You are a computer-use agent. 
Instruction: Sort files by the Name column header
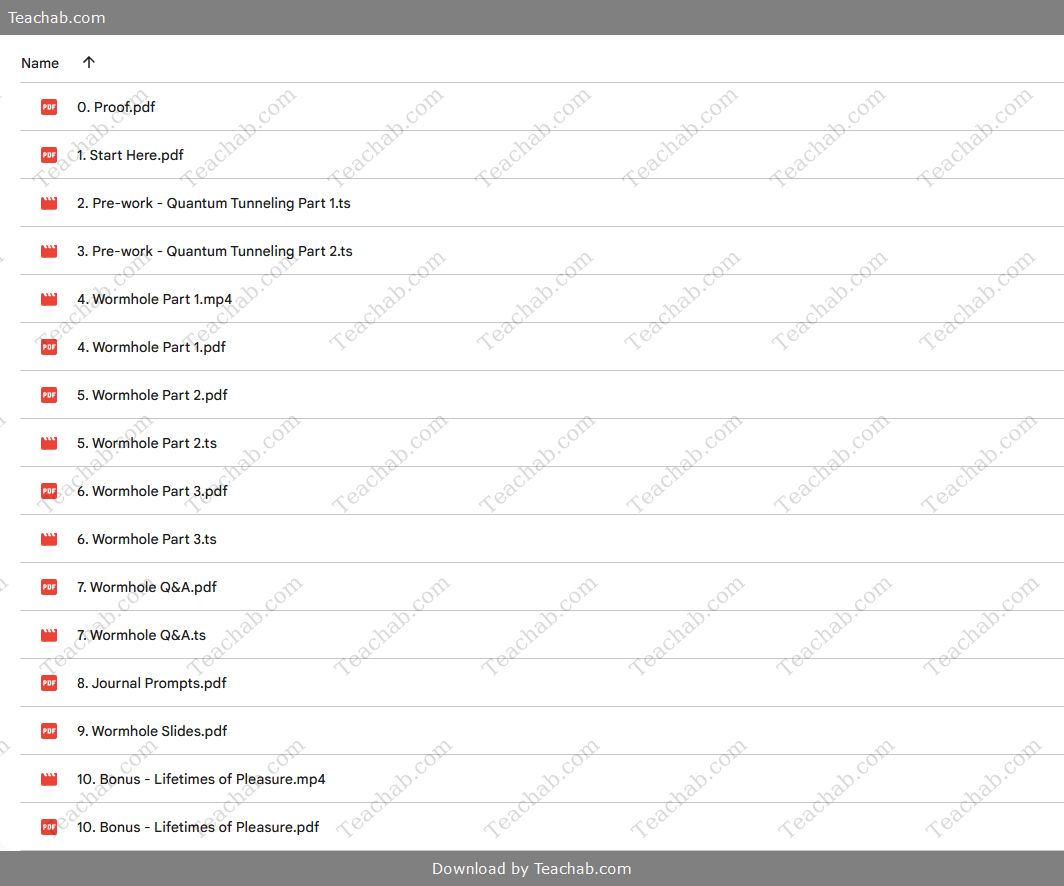[40, 63]
